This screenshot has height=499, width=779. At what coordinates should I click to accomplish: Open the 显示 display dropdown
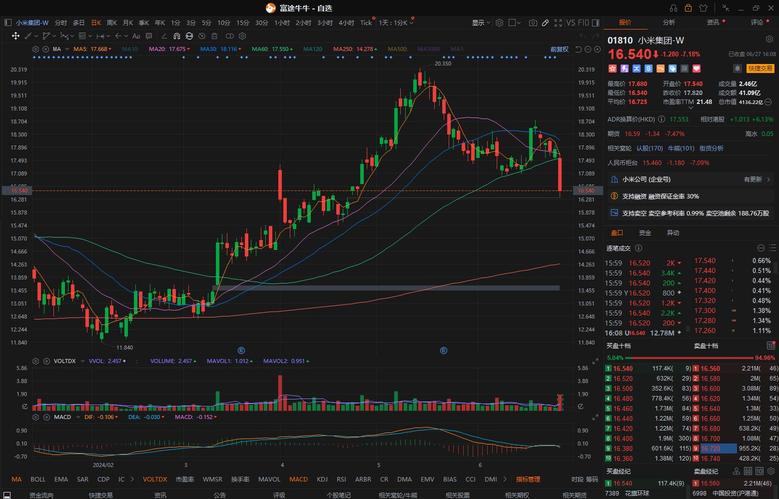pyautogui.click(x=480, y=23)
